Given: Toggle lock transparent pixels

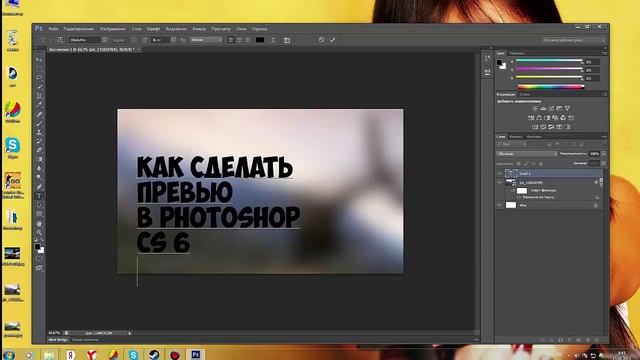Looking at the screenshot, I should click(x=518, y=164).
